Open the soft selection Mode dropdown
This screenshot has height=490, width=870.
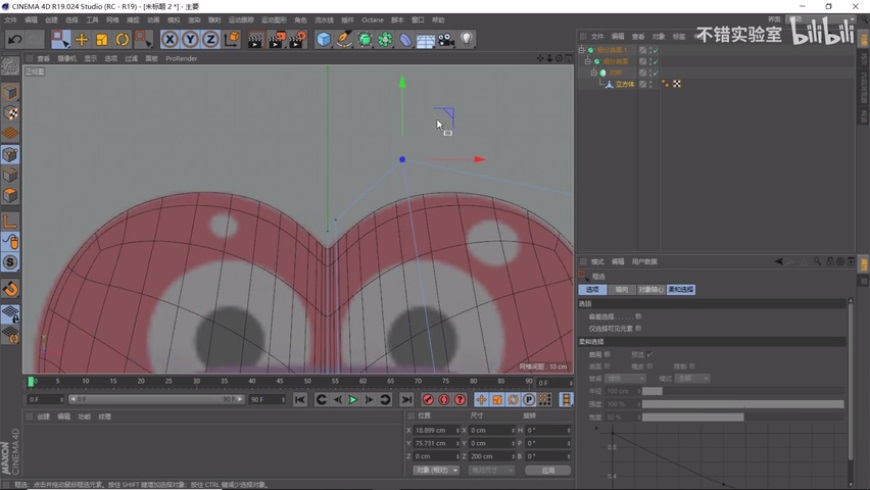[x=692, y=378]
